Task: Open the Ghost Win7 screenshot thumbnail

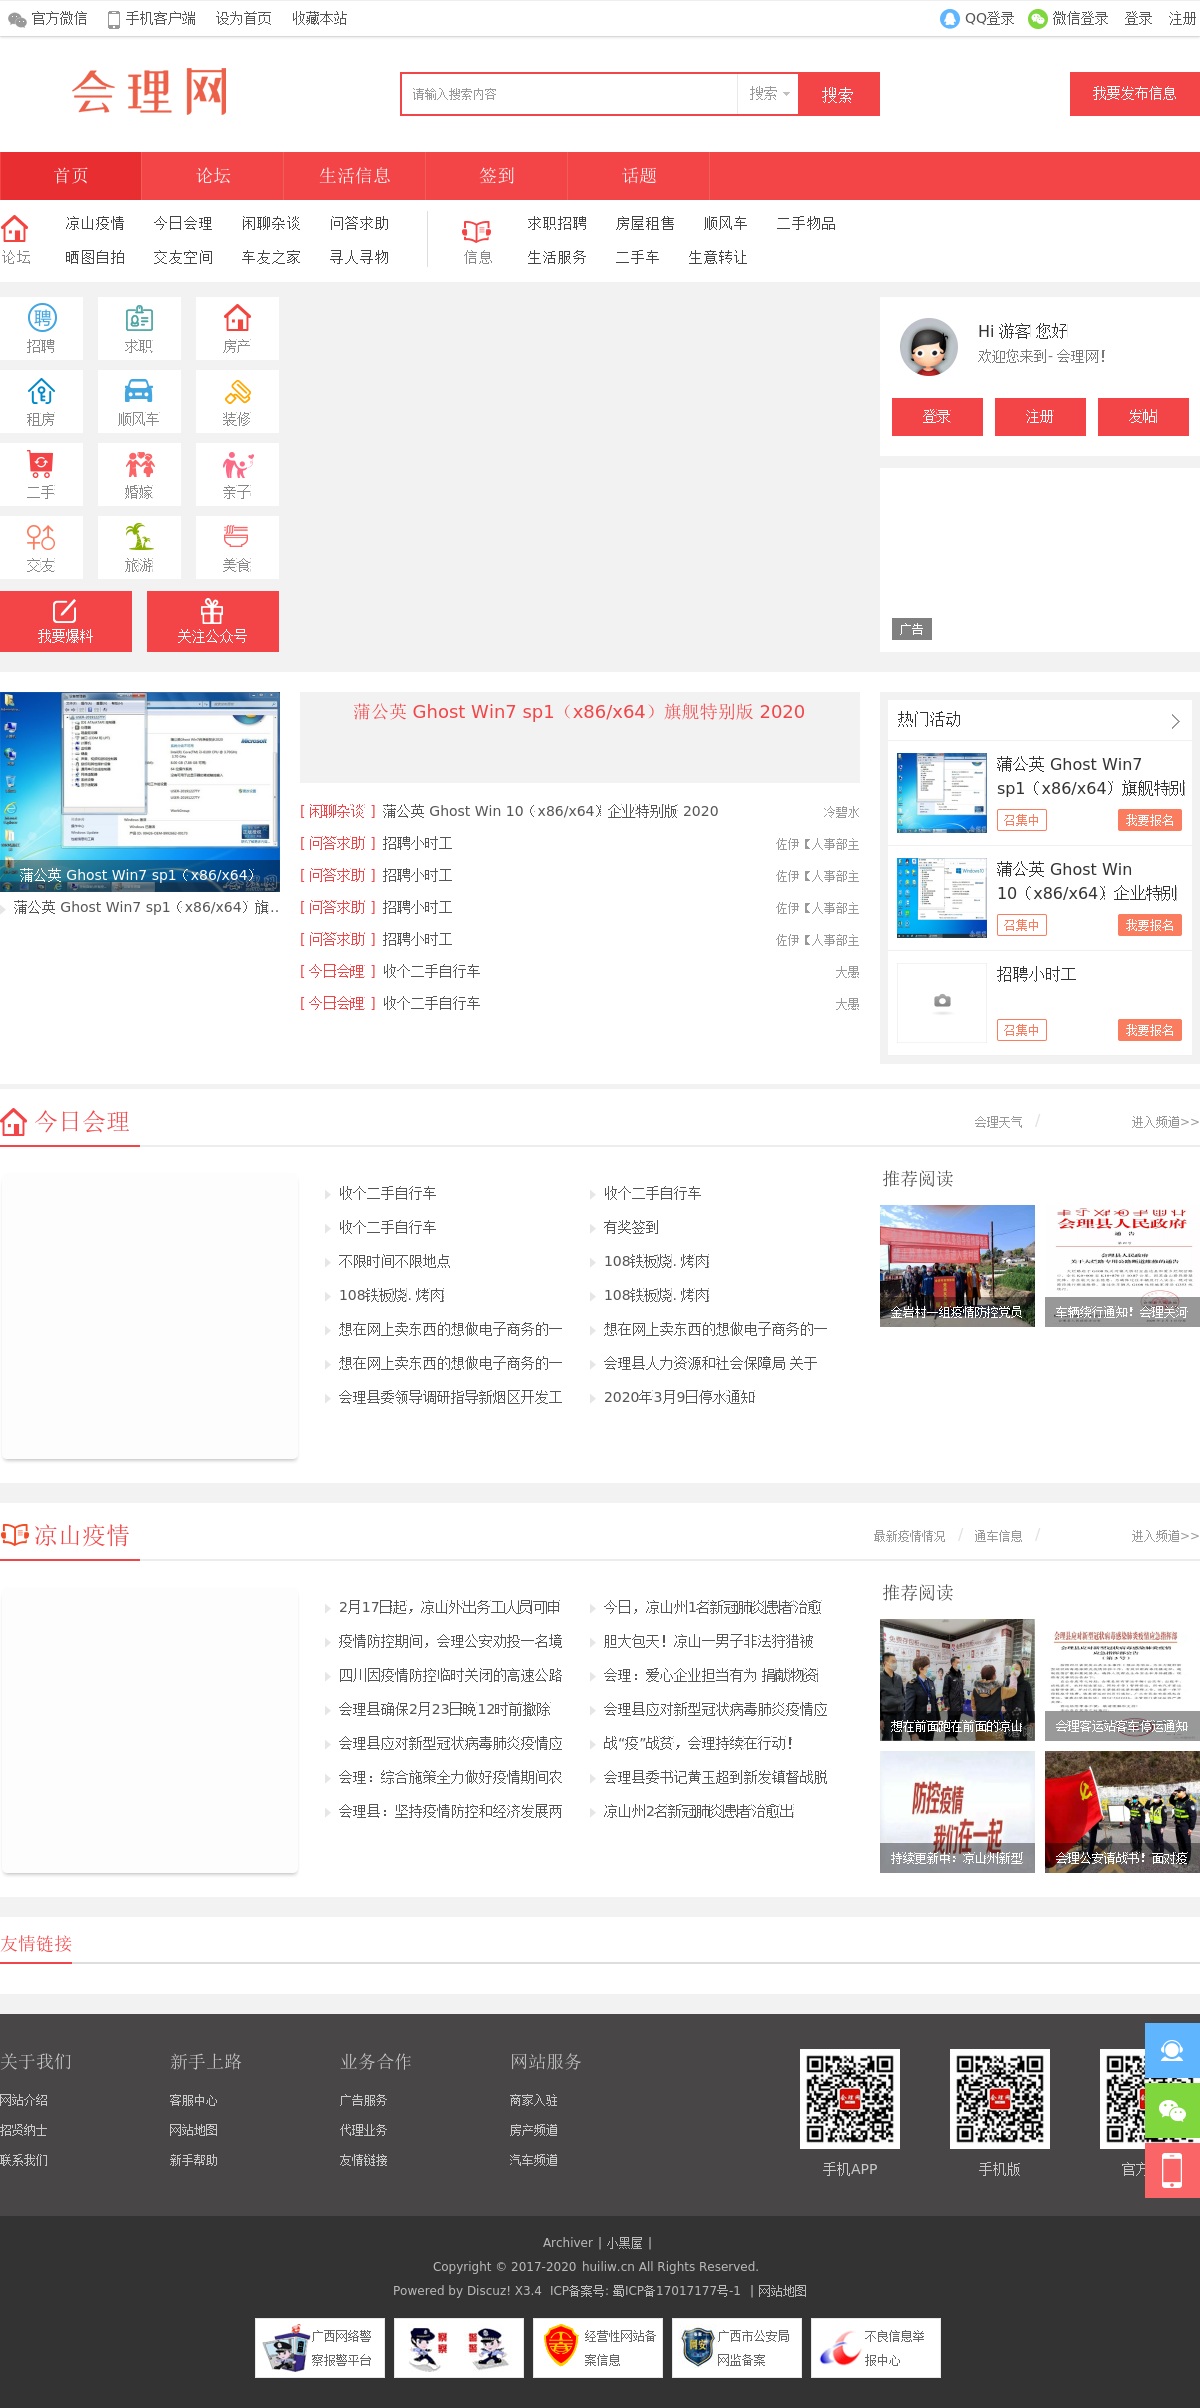Action: tap(140, 790)
